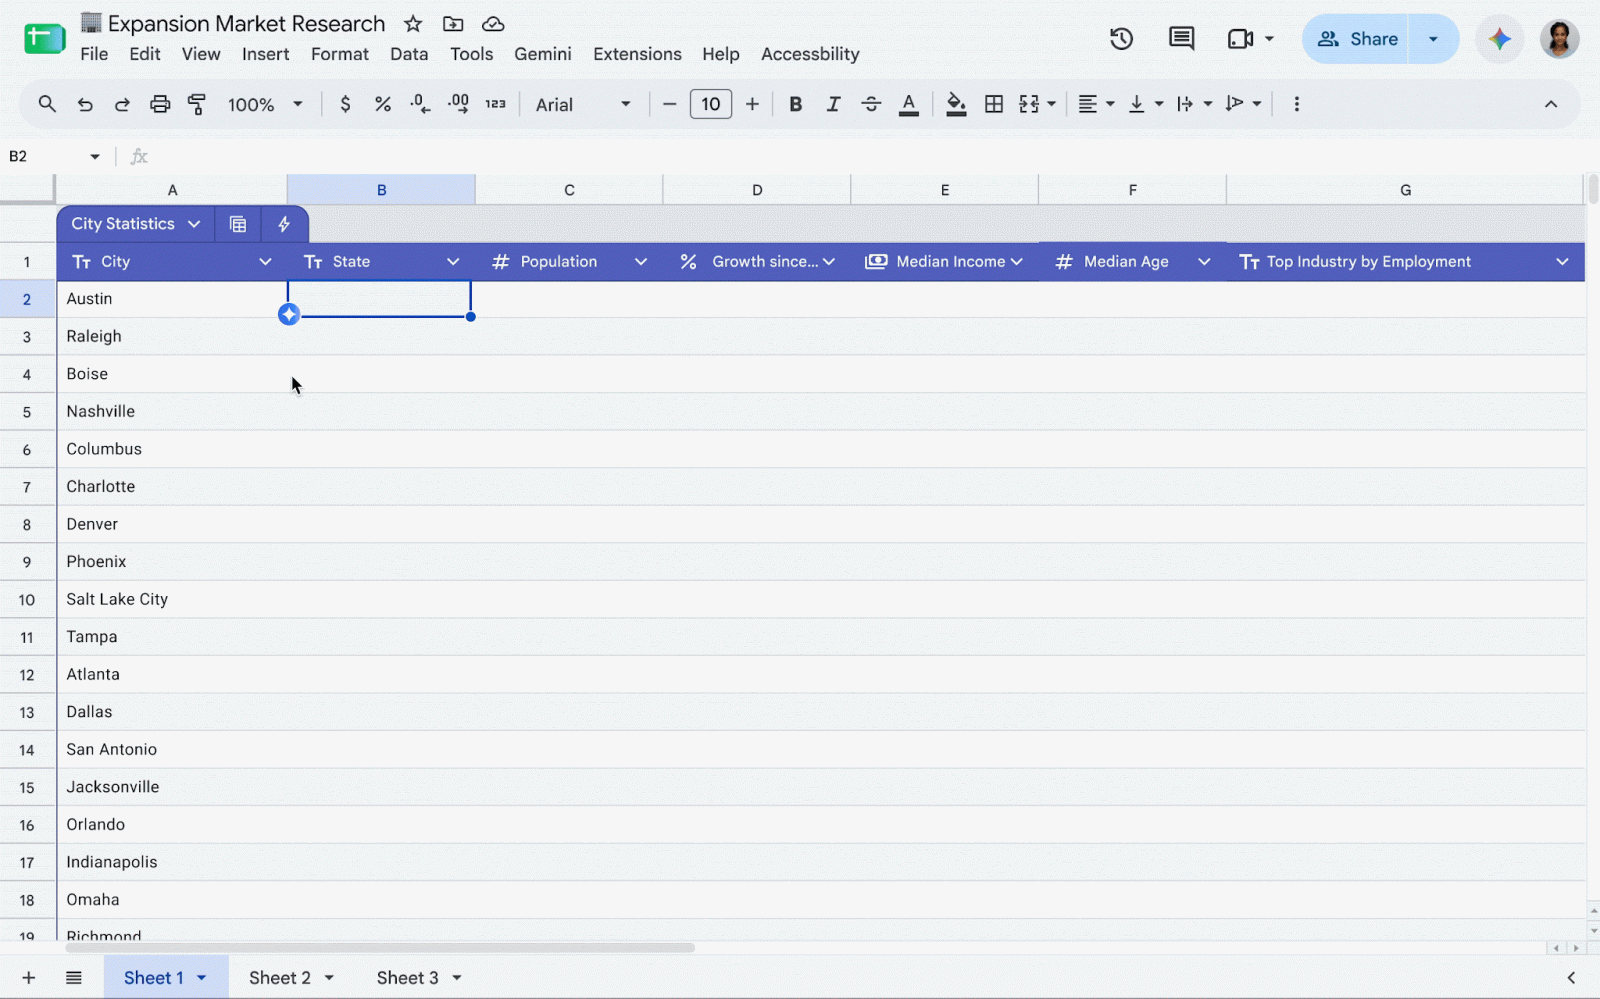Open the zoom level dropdown
The image size is (1600, 999).
(x=265, y=104)
